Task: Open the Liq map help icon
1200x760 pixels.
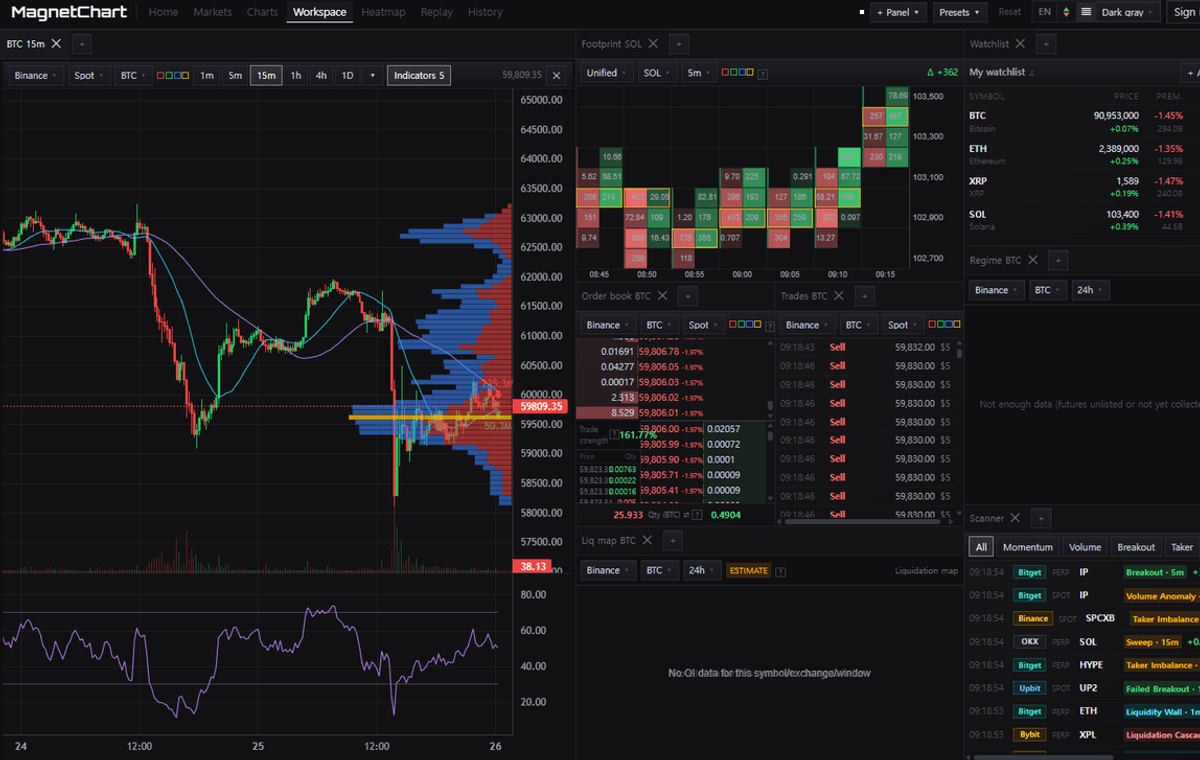Action: point(781,571)
